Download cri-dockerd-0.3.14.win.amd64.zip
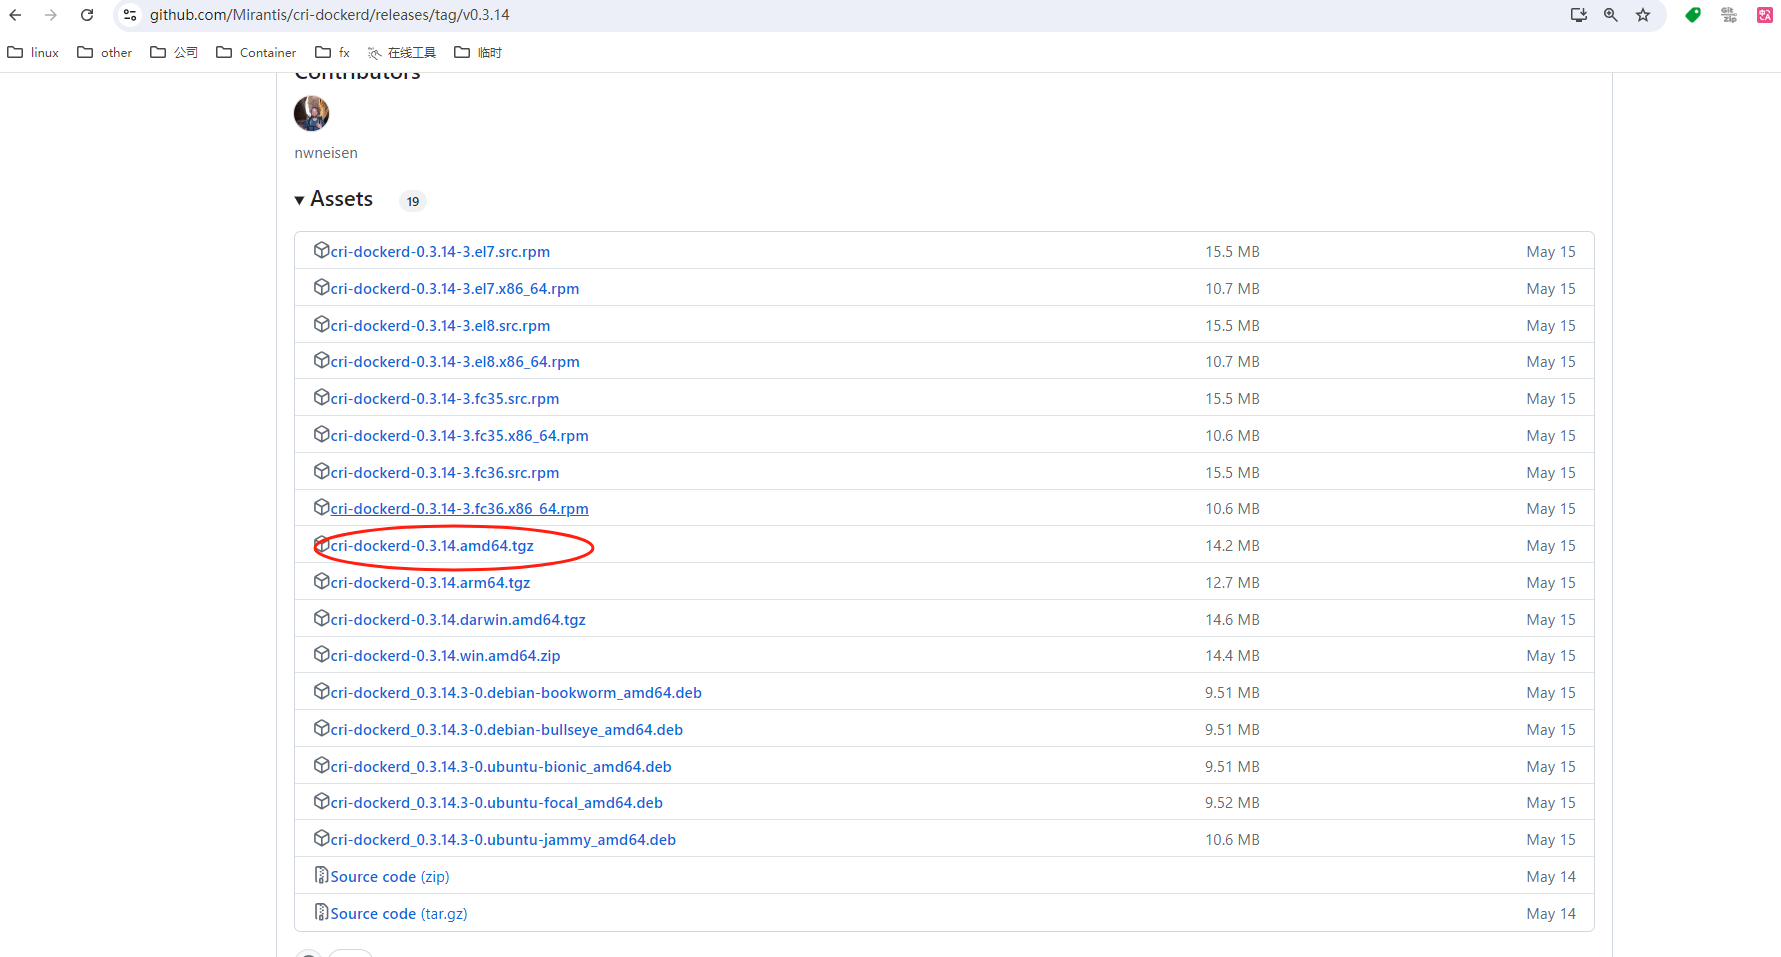The image size is (1781, 957). point(445,656)
